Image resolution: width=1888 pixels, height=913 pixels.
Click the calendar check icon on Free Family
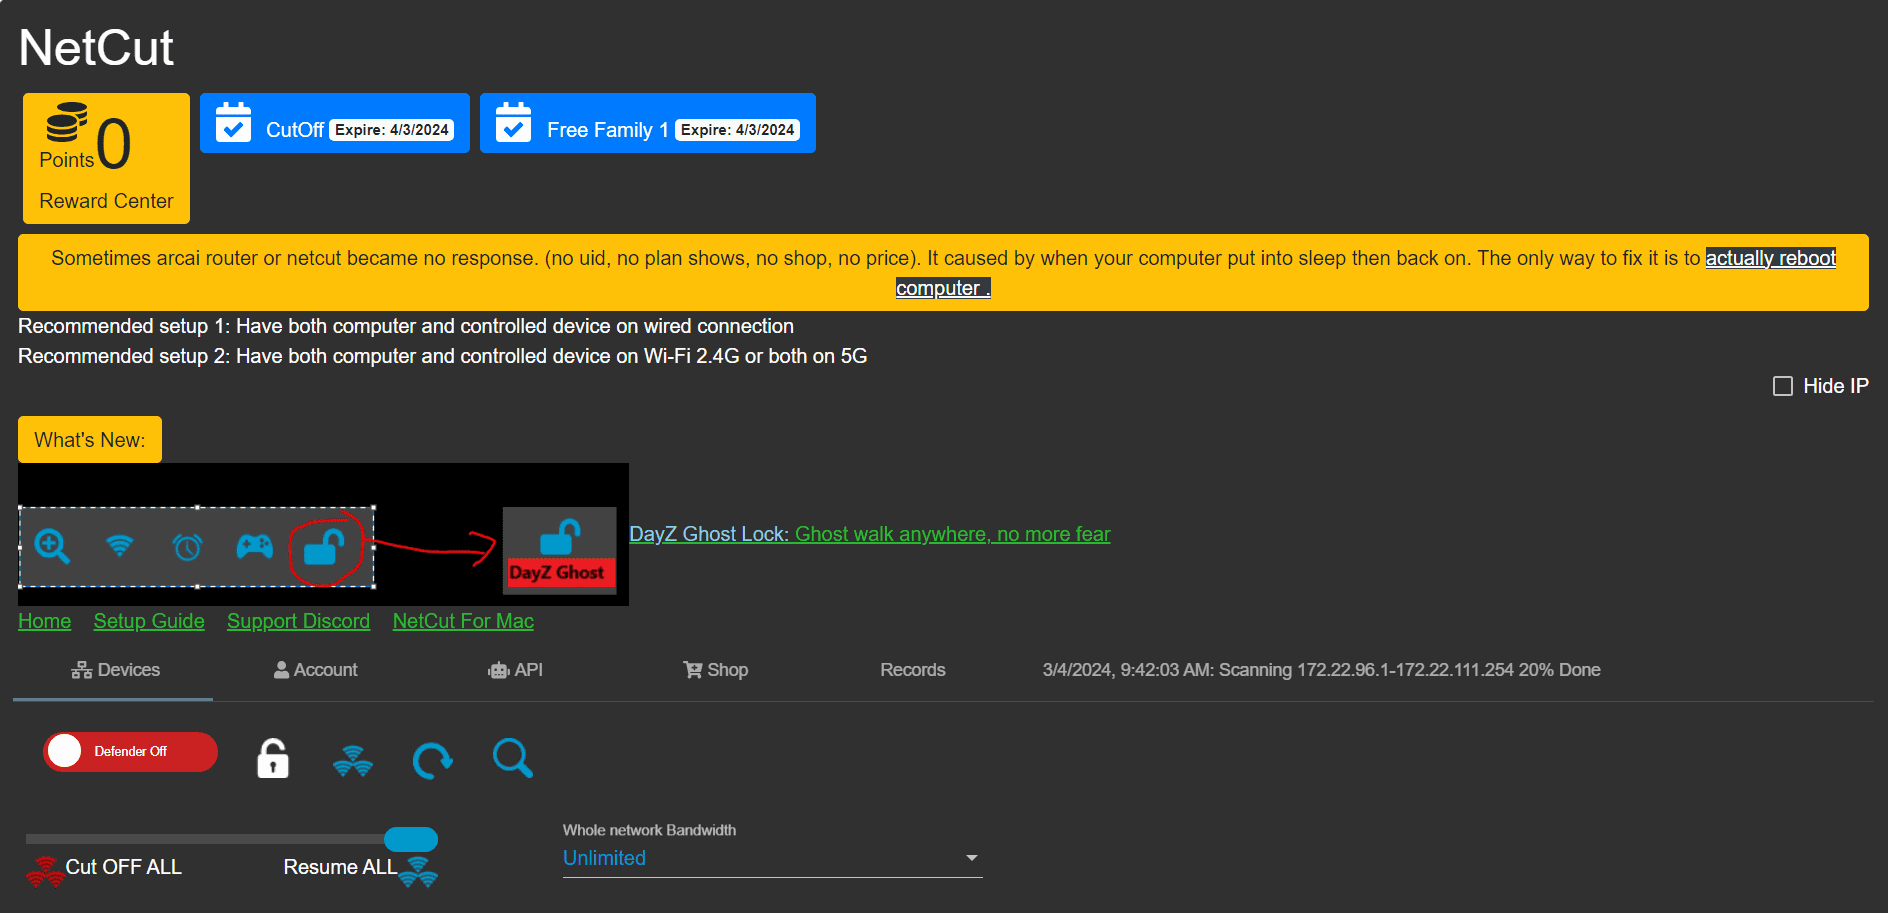pyautogui.click(x=514, y=122)
